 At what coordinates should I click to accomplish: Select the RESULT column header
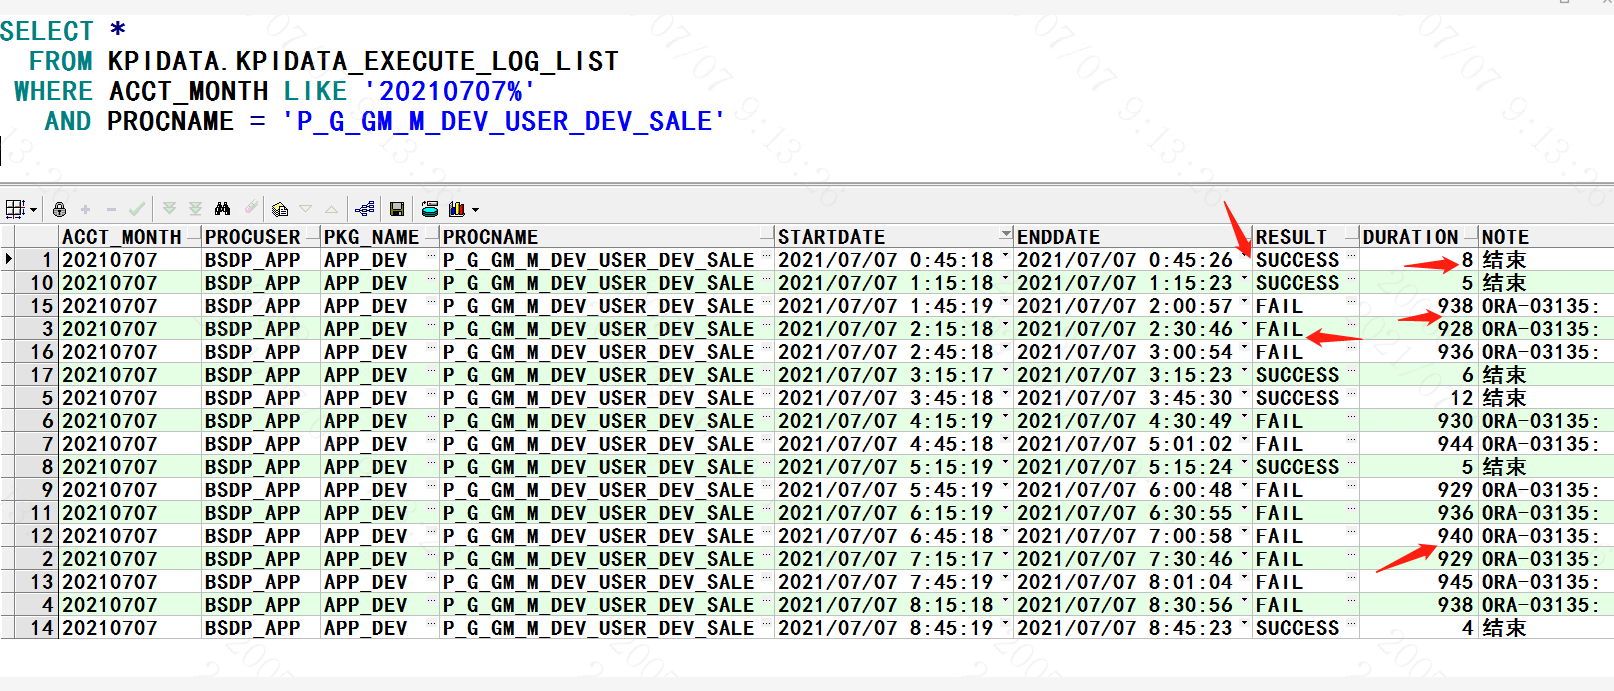pyautogui.click(x=1306, y=237)
